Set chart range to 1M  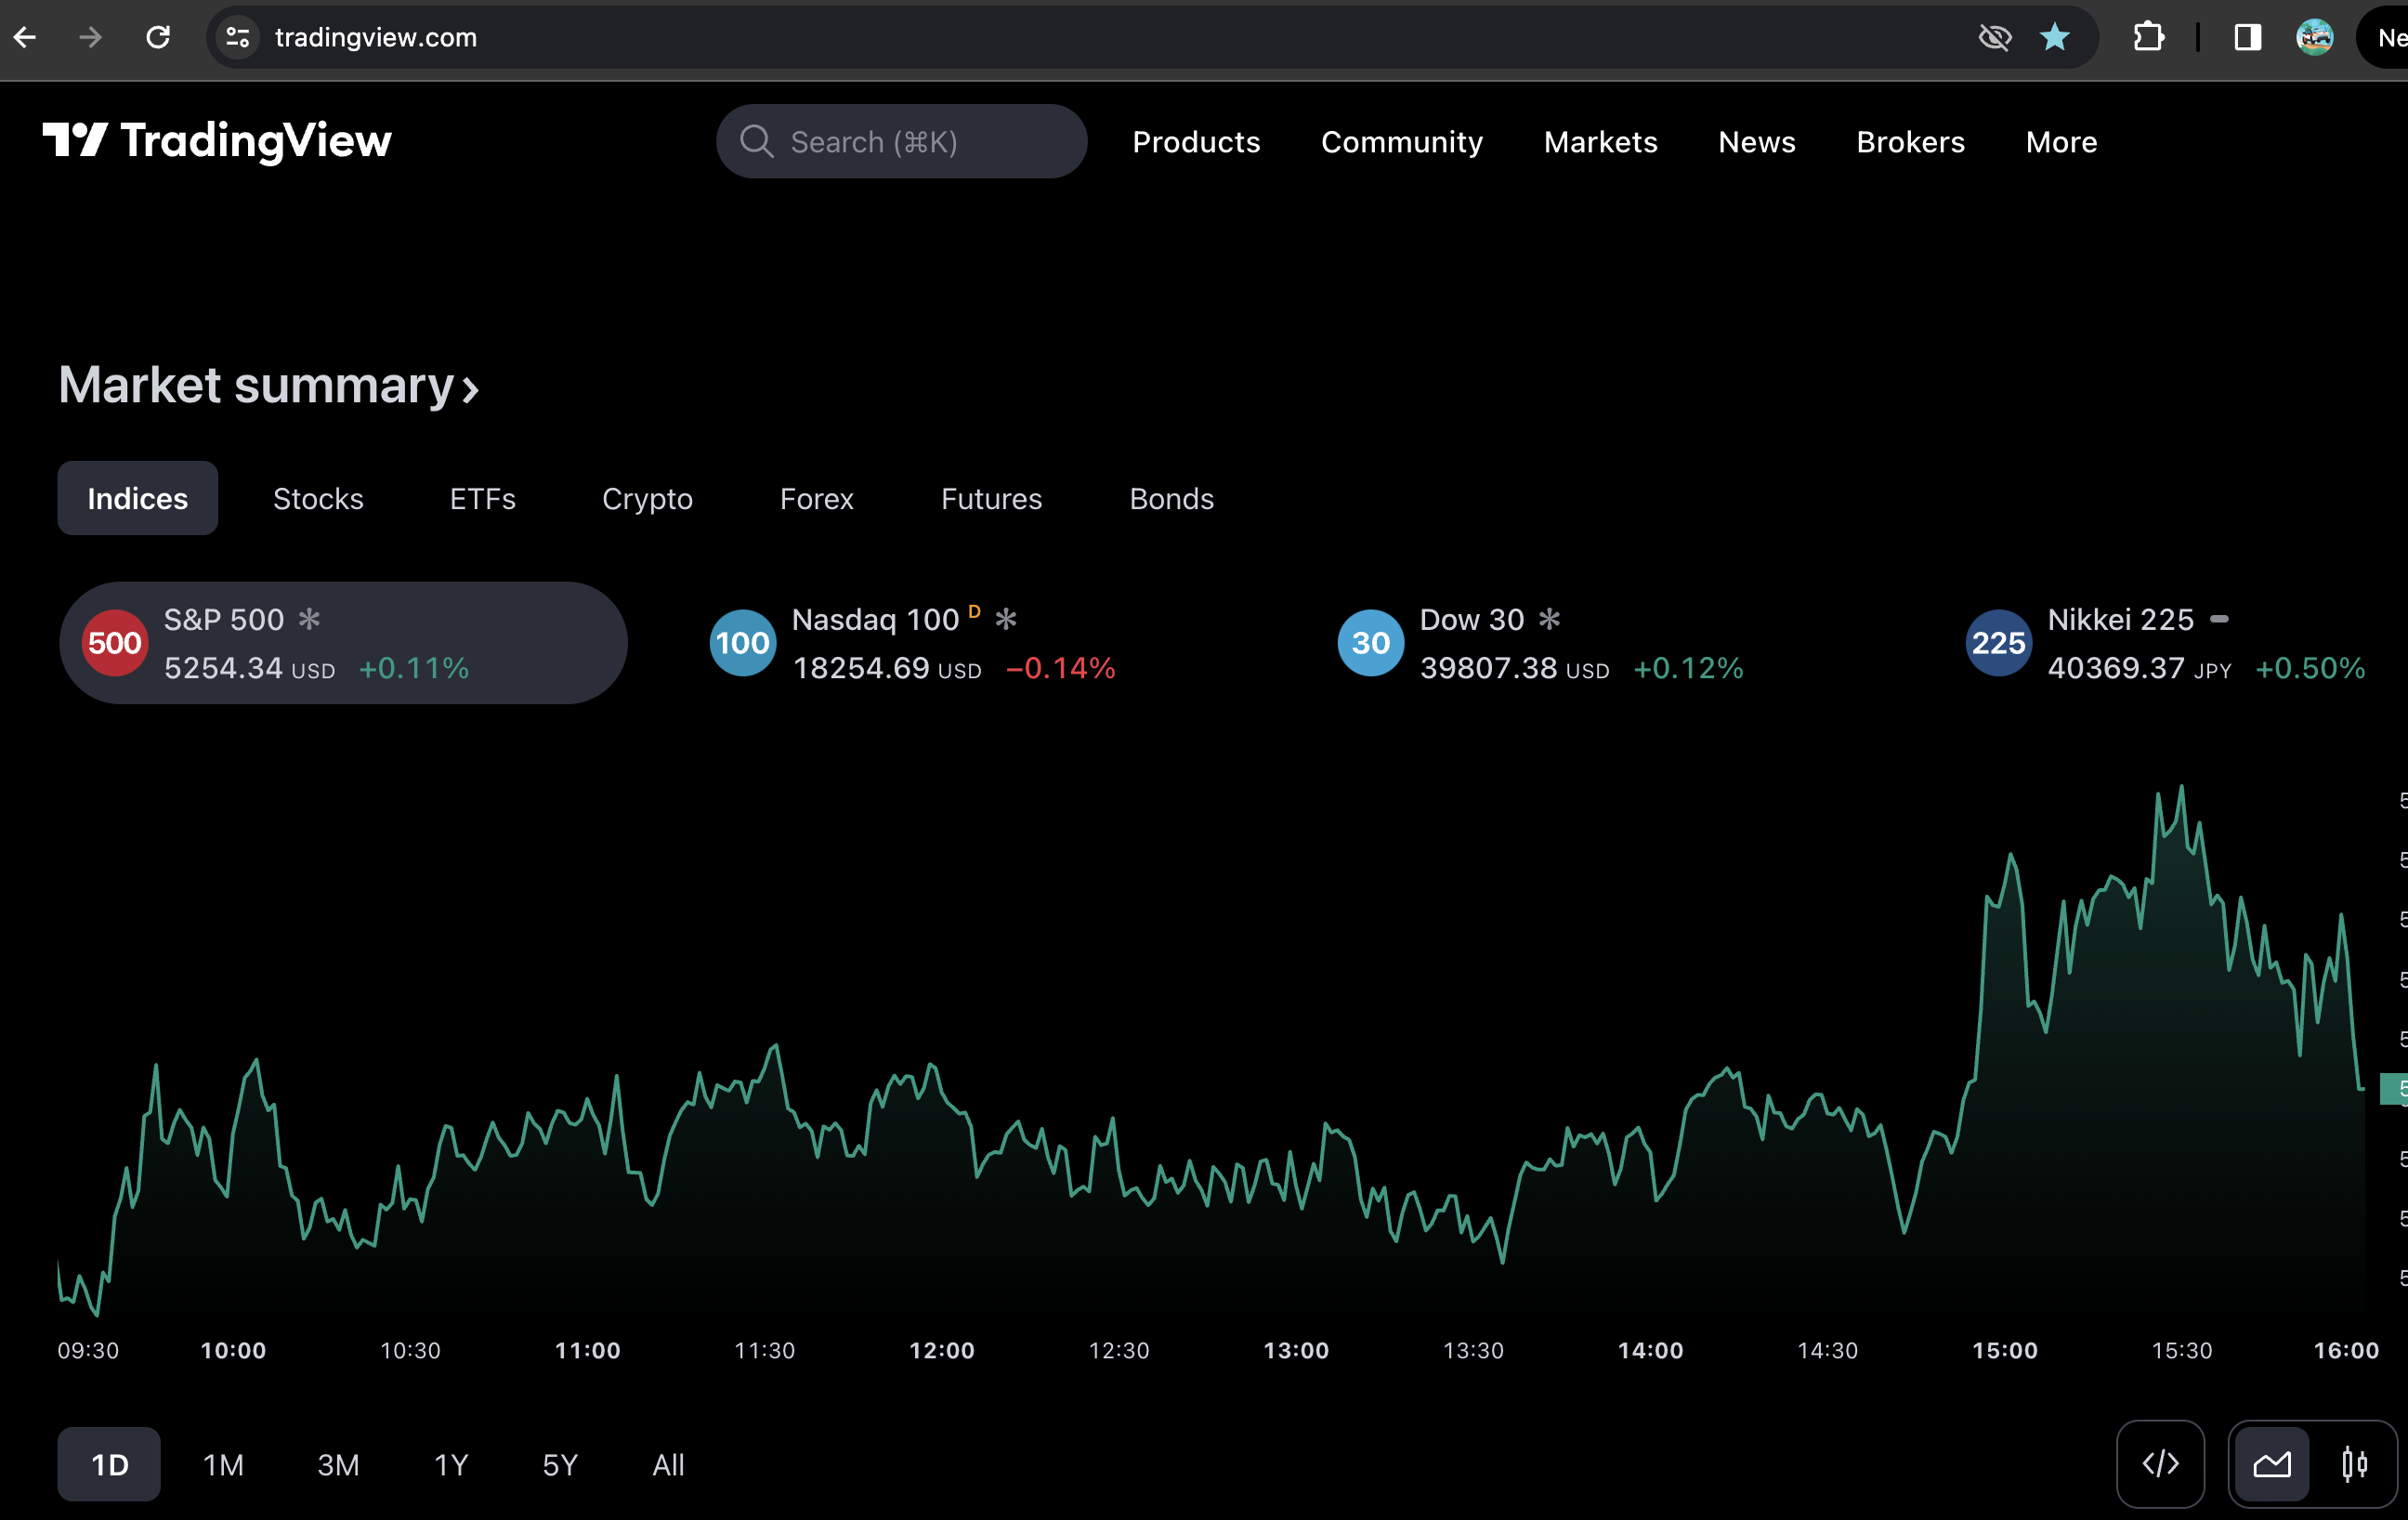[x=223, y=1464]
